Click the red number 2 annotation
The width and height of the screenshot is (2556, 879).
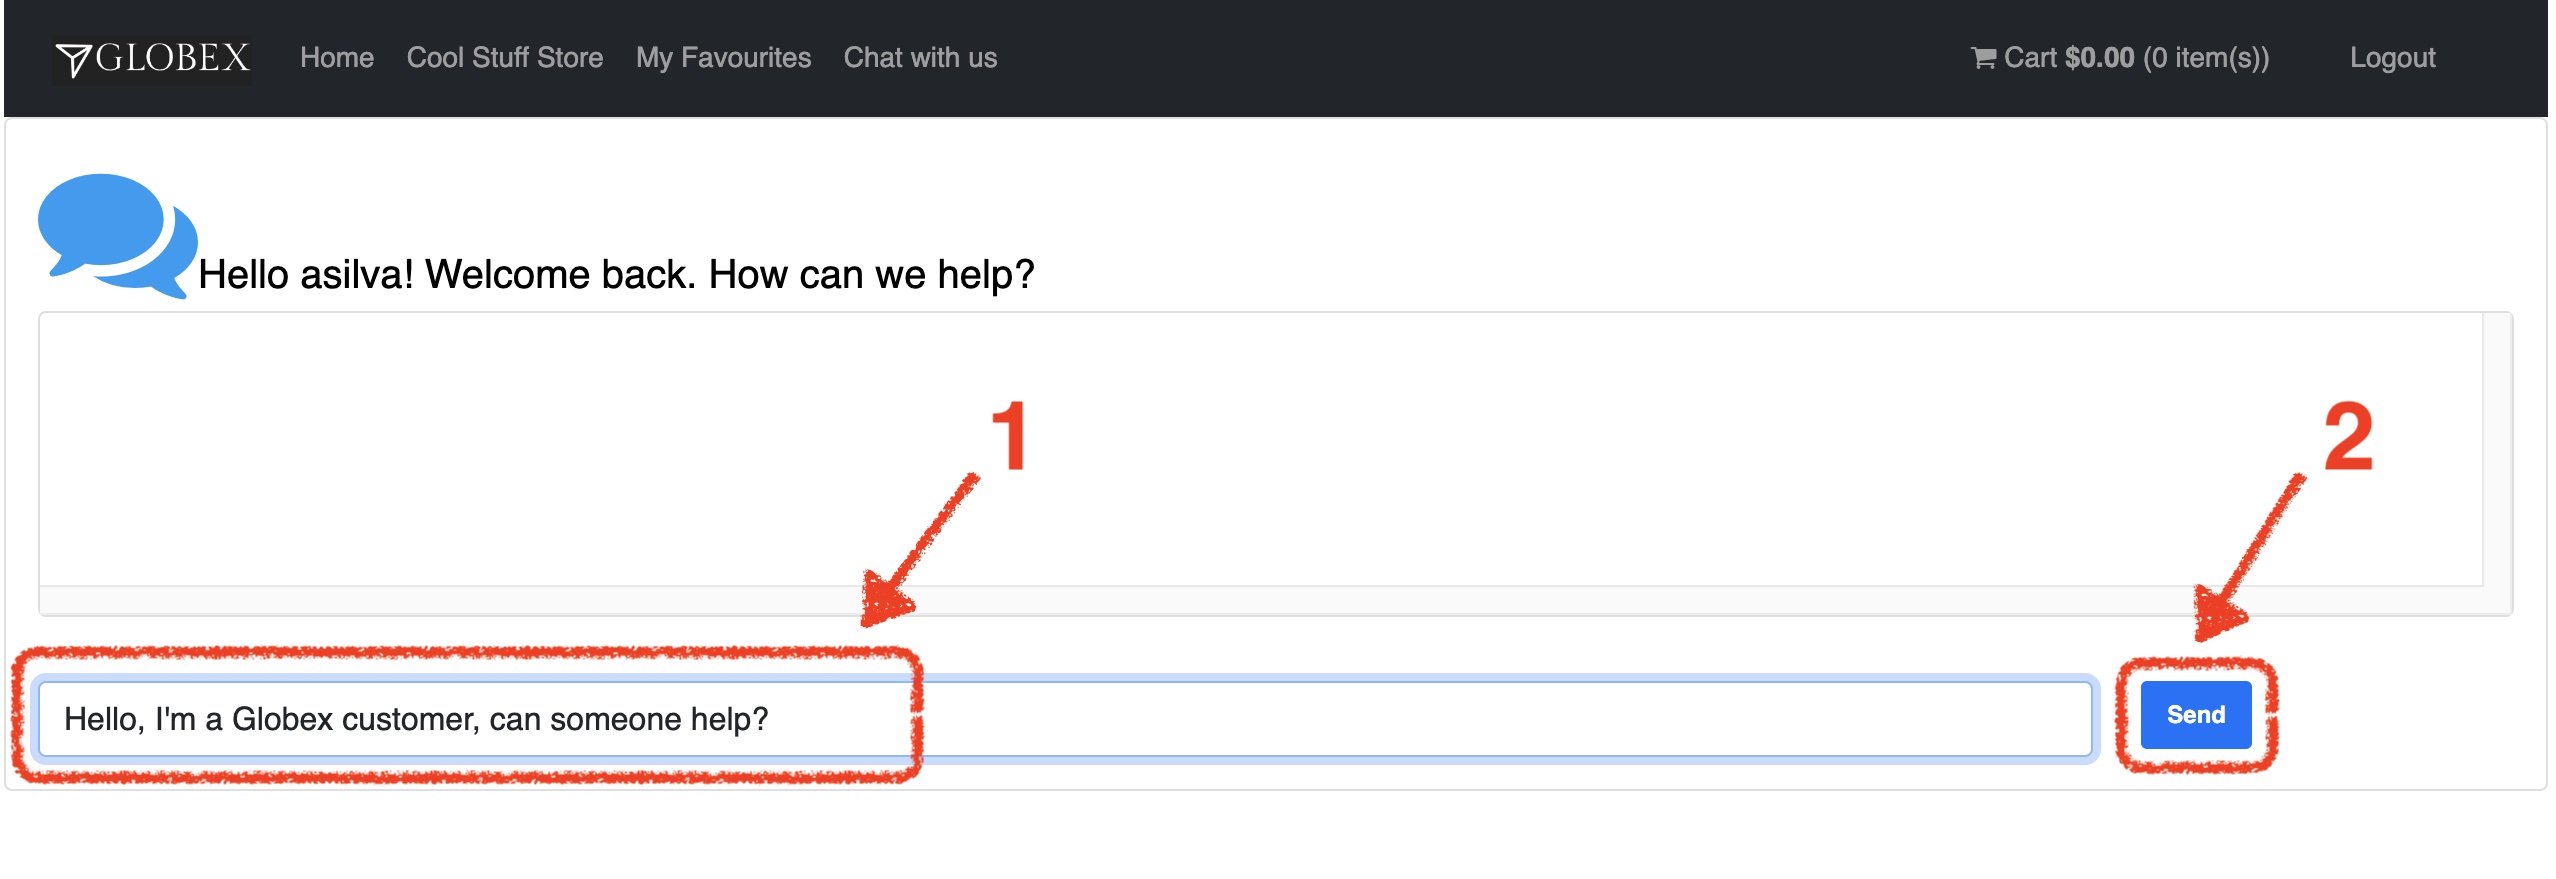click(2348, 435)
